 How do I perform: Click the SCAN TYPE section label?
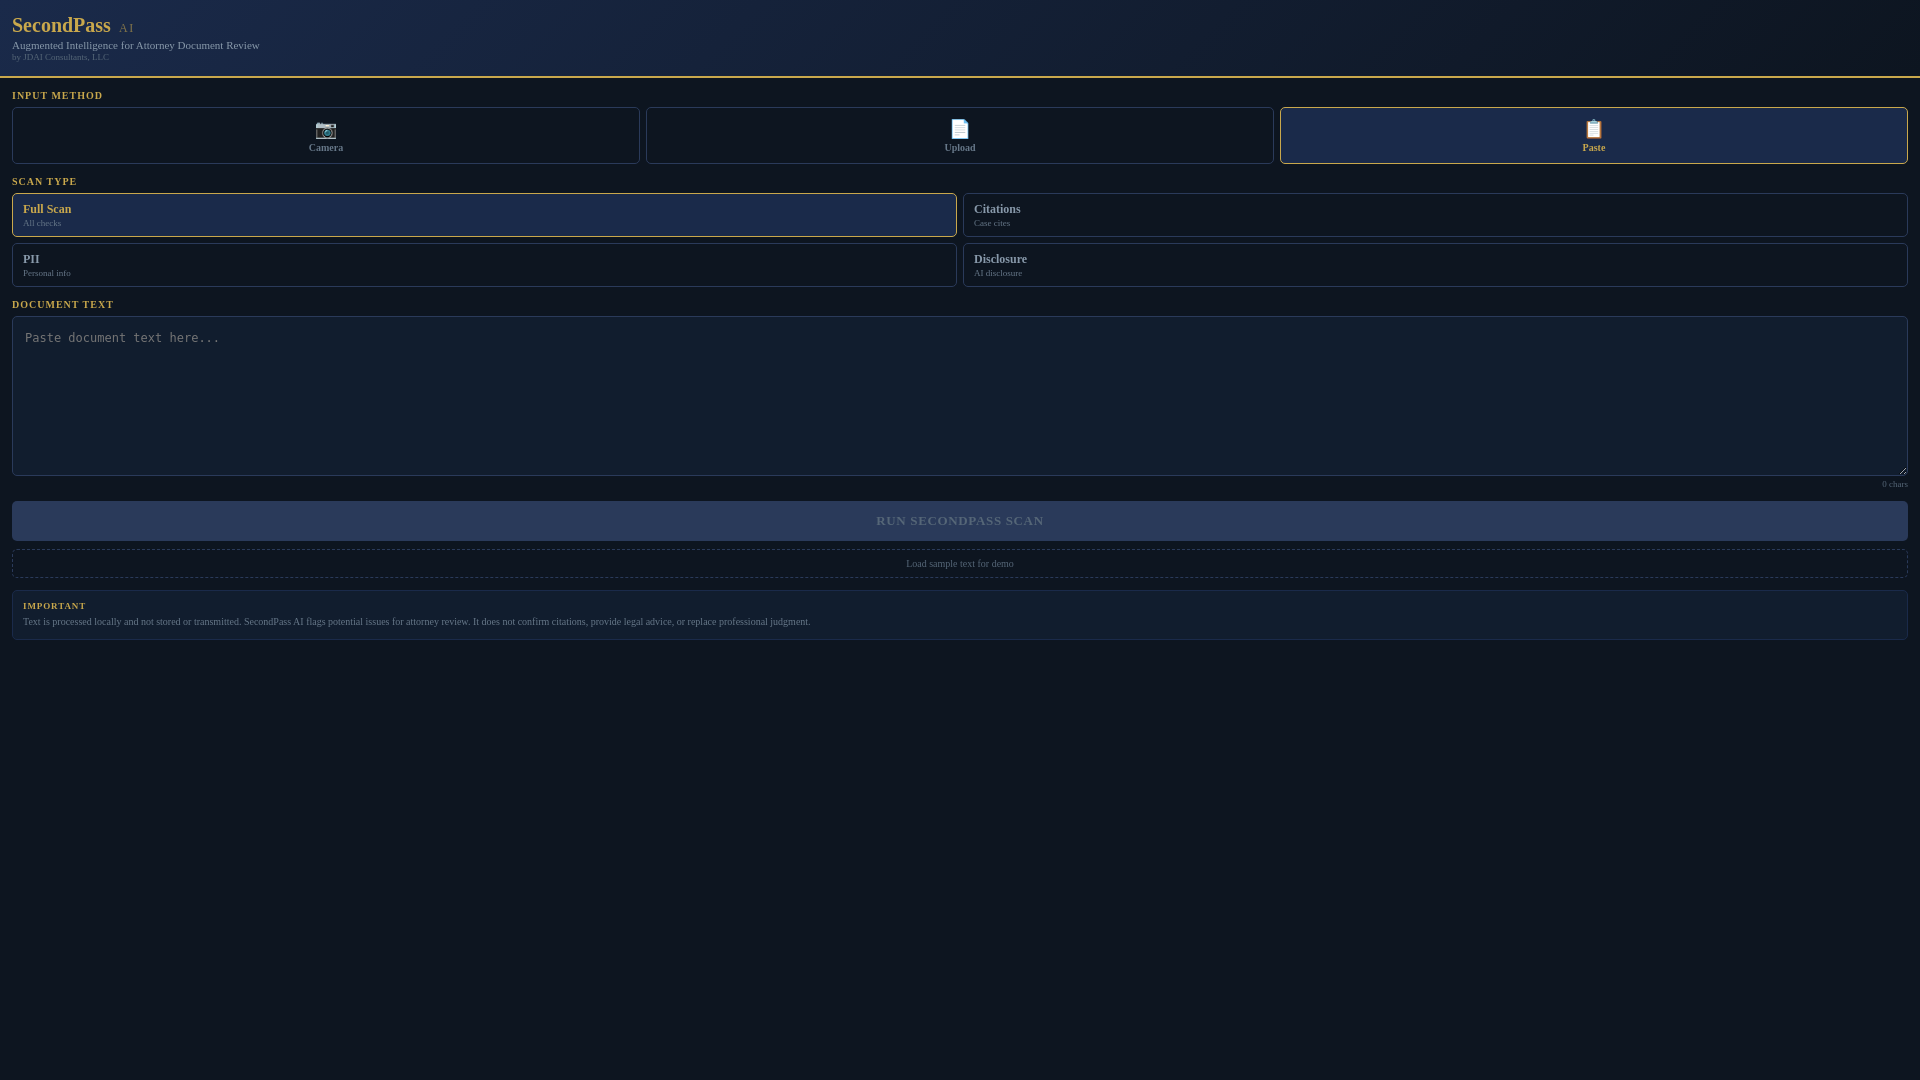click(44, 181)
